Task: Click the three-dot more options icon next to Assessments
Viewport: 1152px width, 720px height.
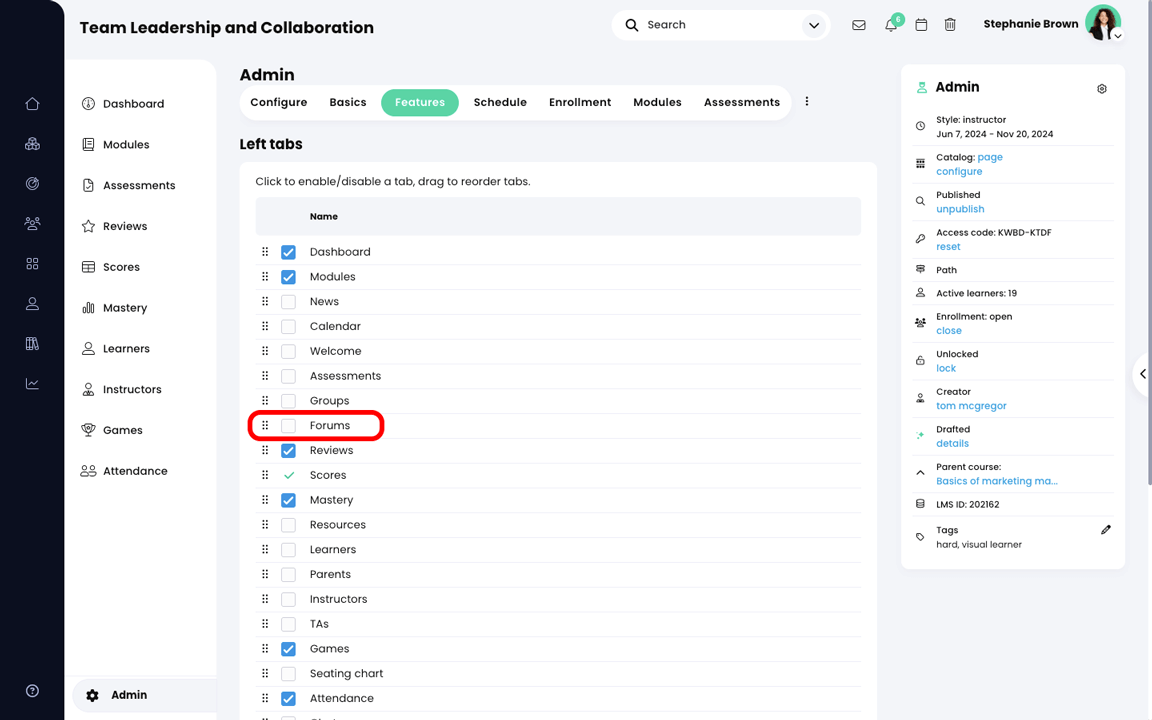Action: (807, 101)
